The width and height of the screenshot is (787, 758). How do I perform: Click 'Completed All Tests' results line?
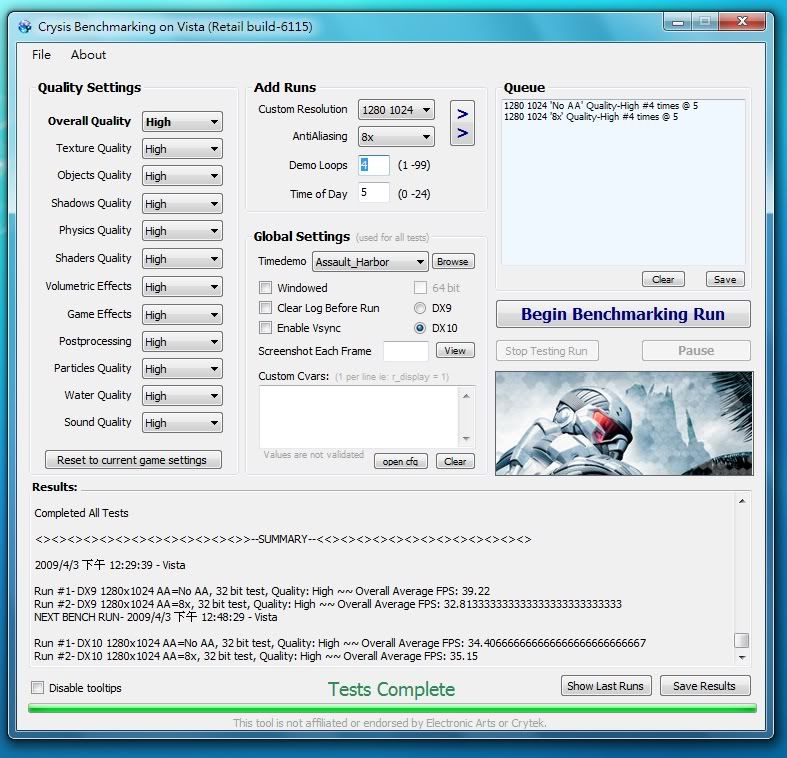(x=81, y=513)
